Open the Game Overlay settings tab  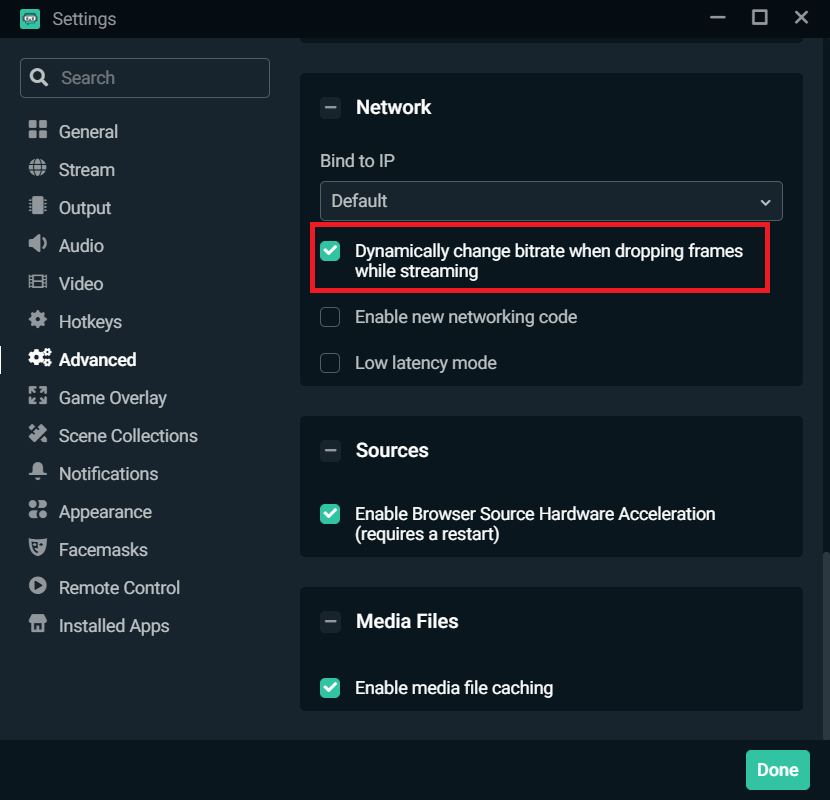(x=112, y=398)
